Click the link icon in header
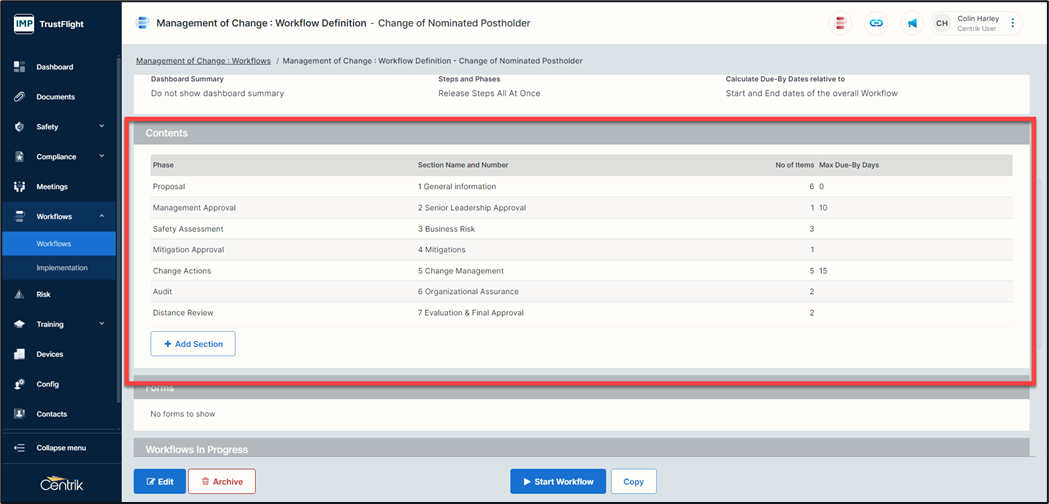This screenshot has width=1049, height=504. (876, 23)
